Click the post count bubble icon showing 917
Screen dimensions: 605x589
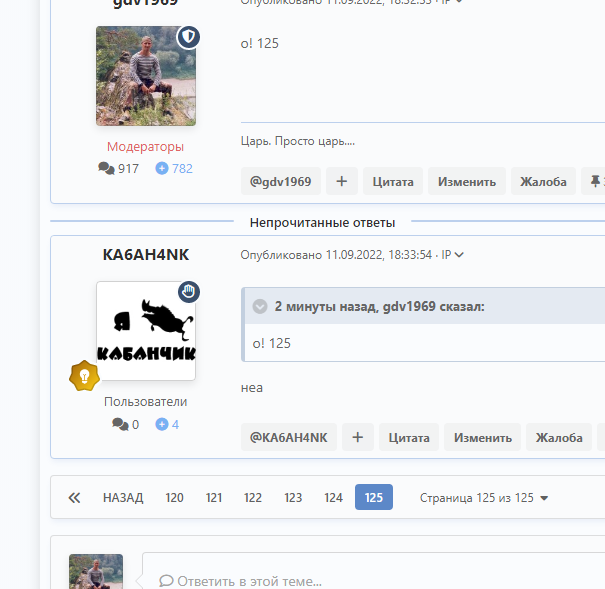tap(106, 169)
